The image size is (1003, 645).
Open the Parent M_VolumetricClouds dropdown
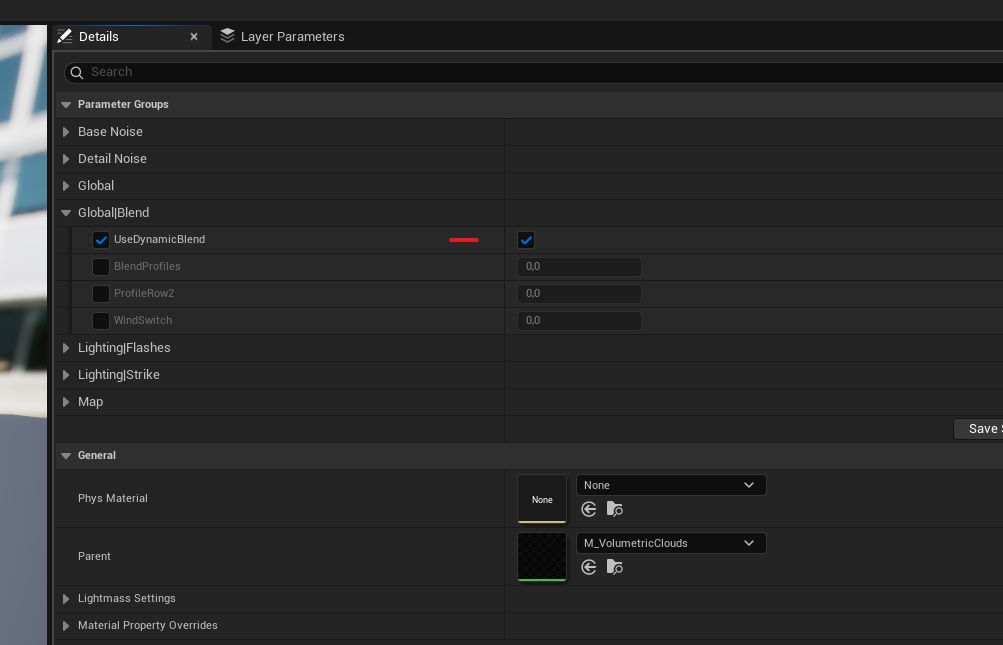click(671, 543)
